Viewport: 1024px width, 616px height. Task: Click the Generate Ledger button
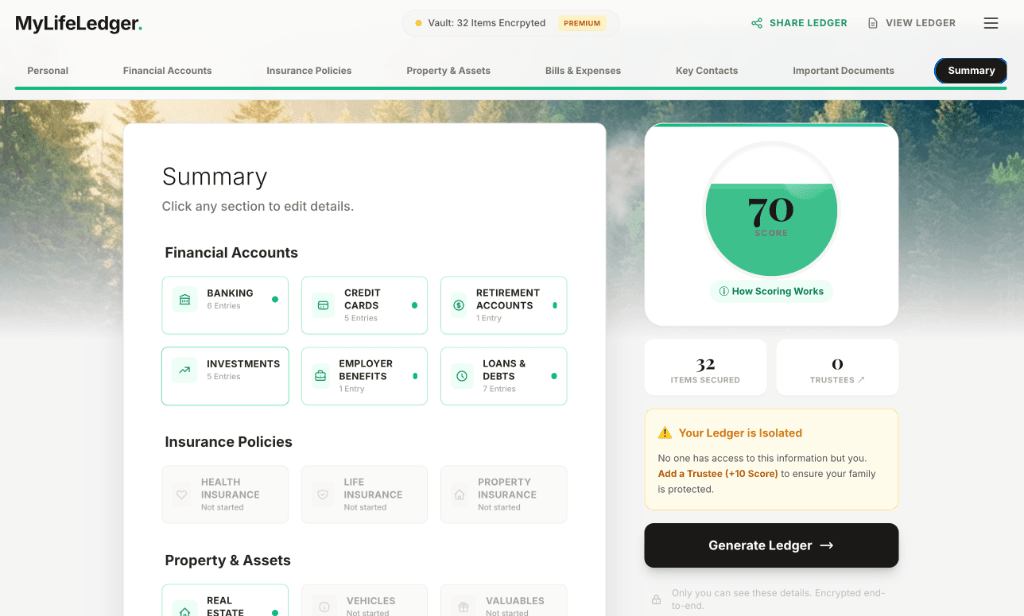point(771,545)
